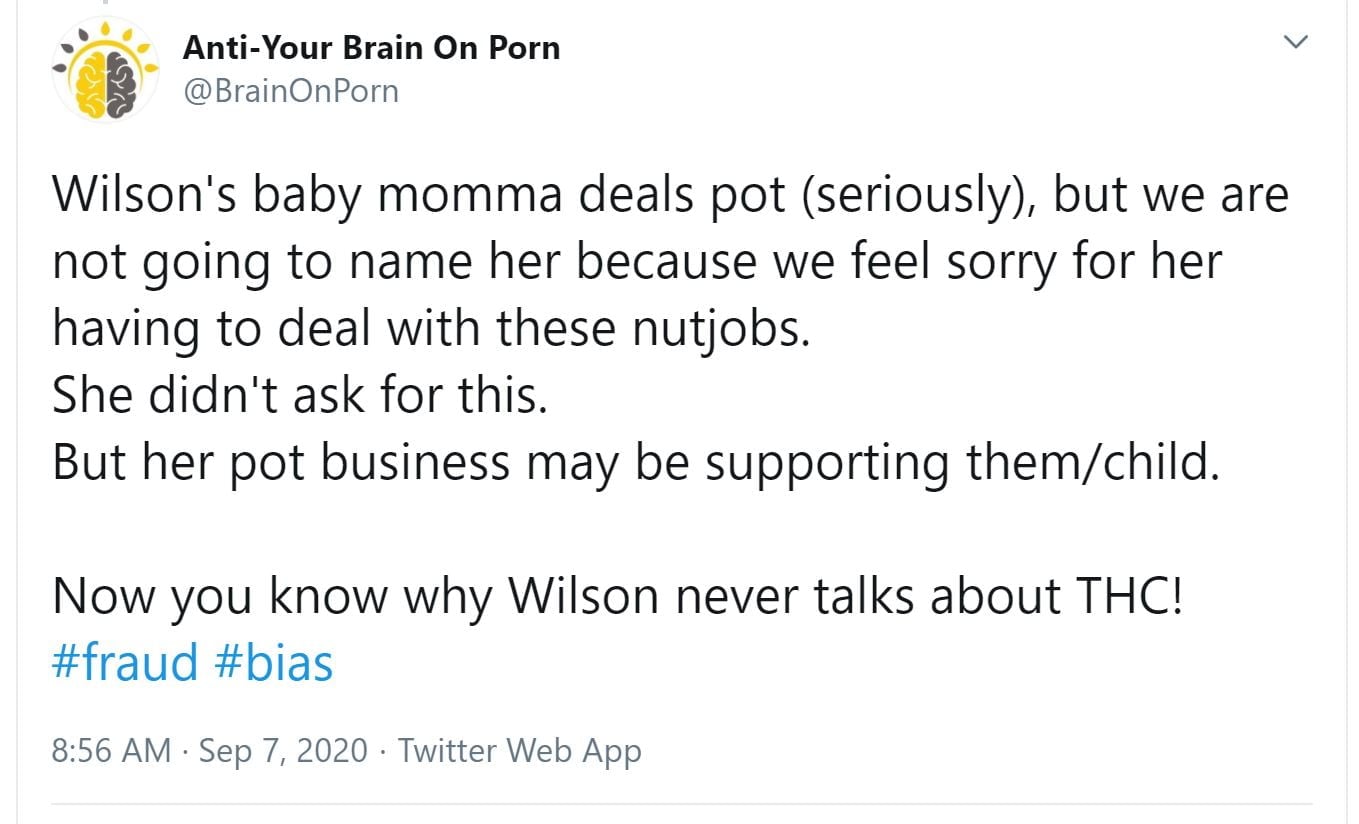Click the Sep 7, 2020 date

(x=283, y=750)
